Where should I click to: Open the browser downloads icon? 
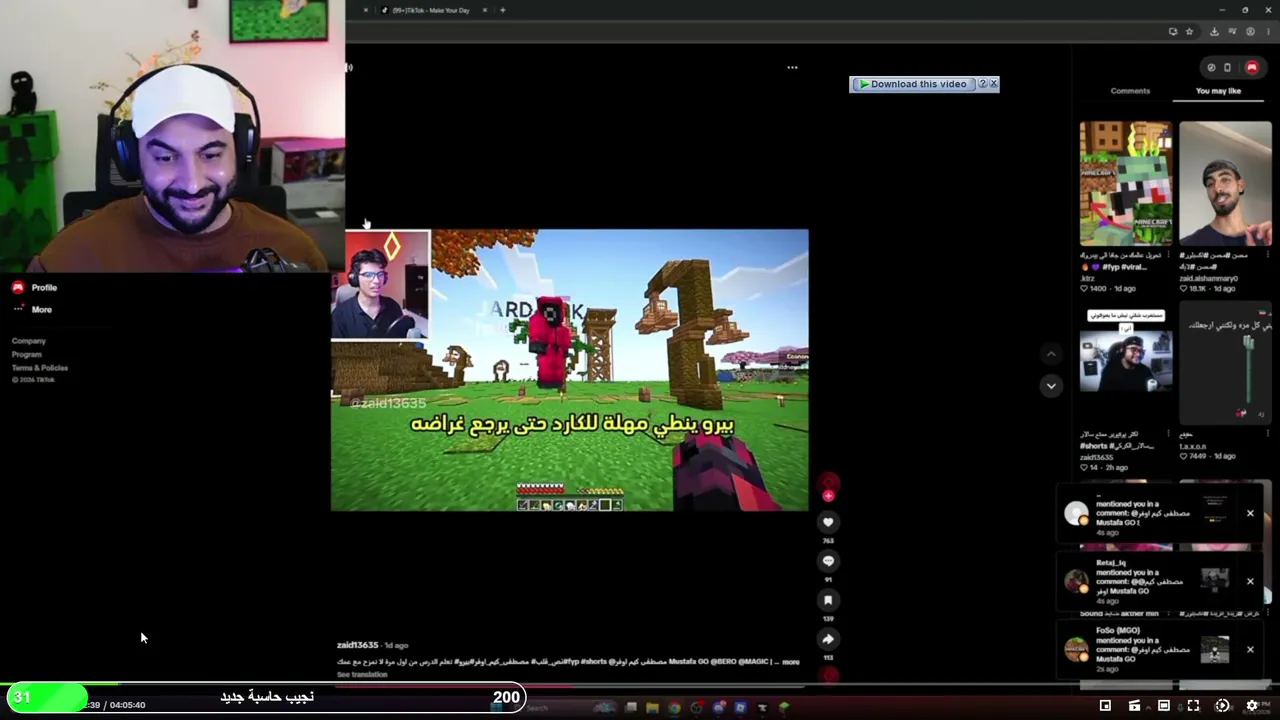(x=1214, y=32)
